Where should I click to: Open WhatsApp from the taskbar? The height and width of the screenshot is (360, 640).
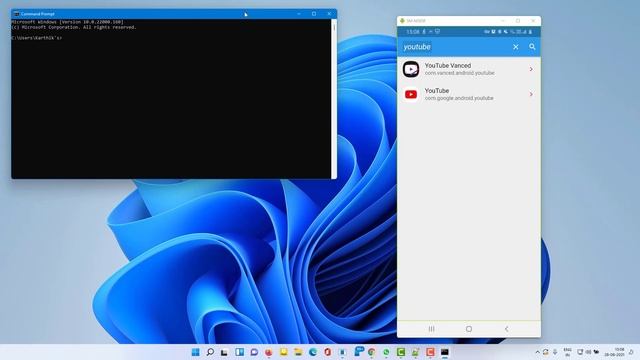[x=386, y=352]
